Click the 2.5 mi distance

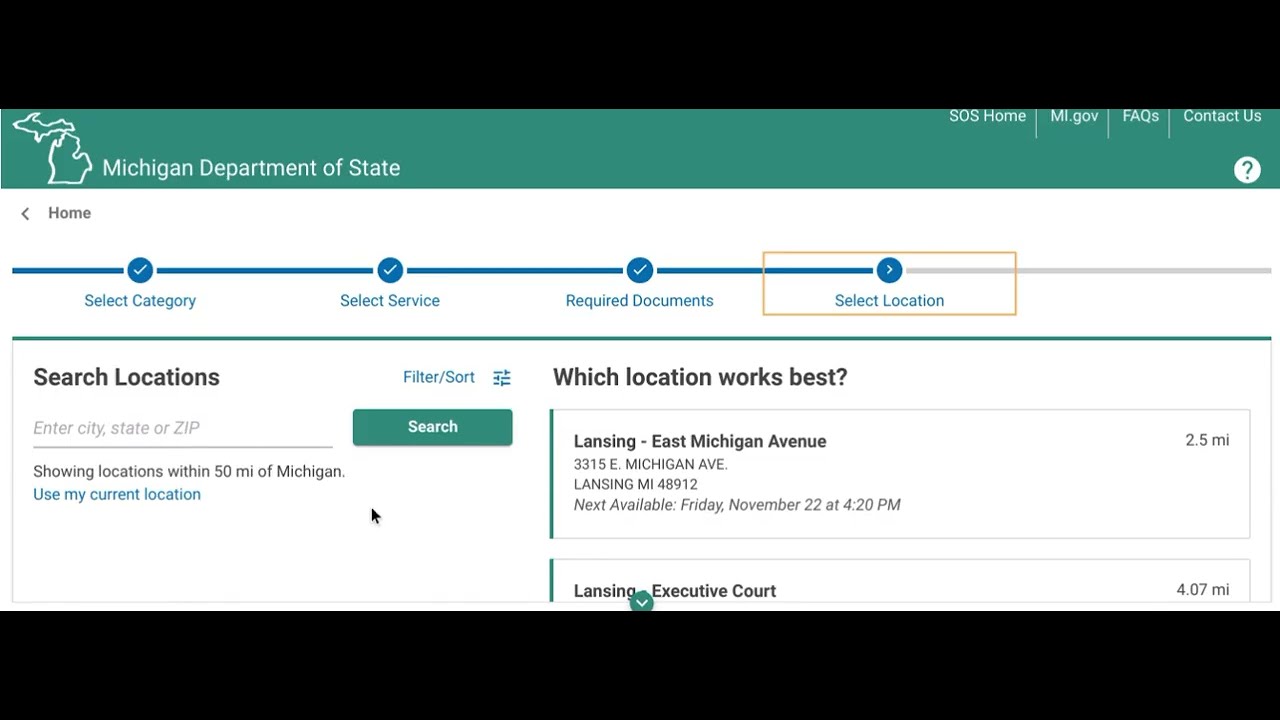point(1207,440)
